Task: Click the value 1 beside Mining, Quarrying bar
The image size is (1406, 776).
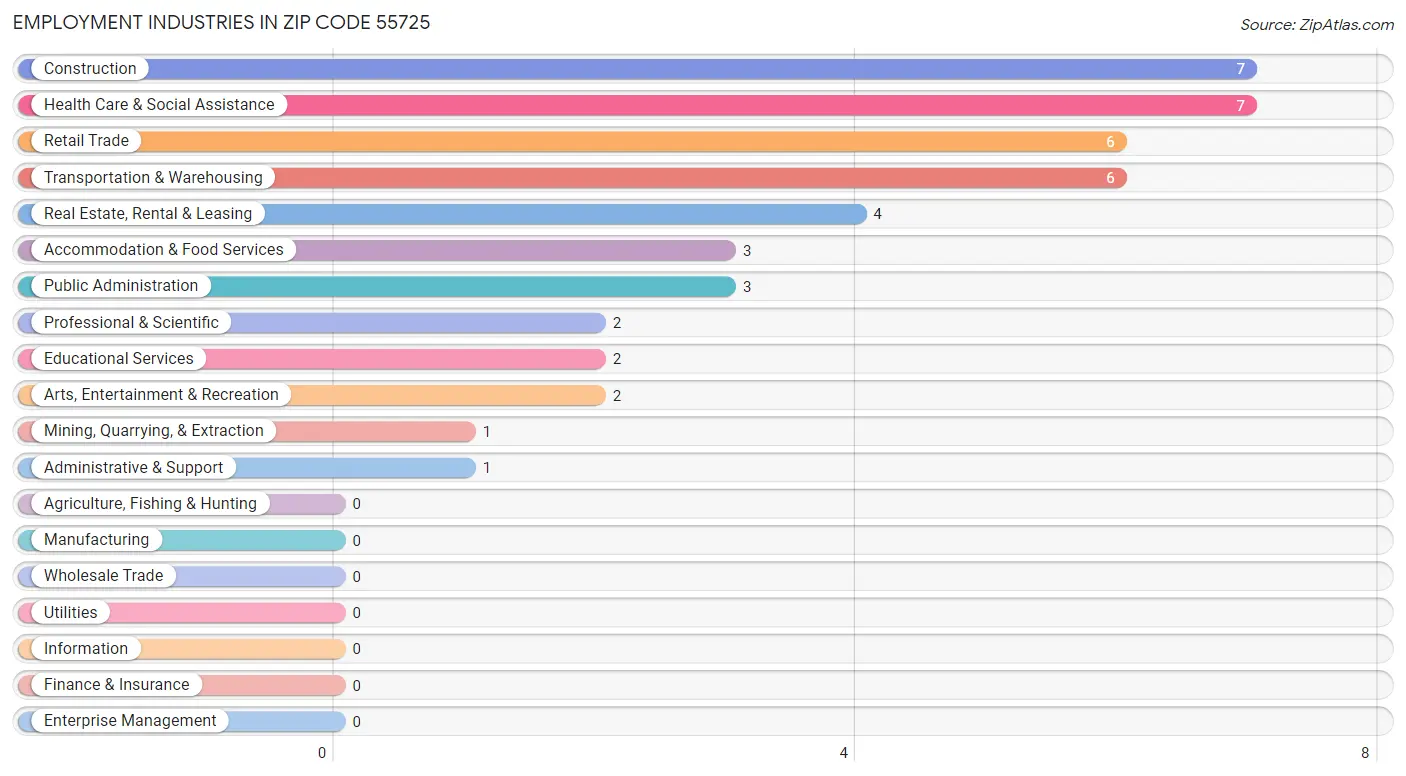Action: tap(487, 432)
